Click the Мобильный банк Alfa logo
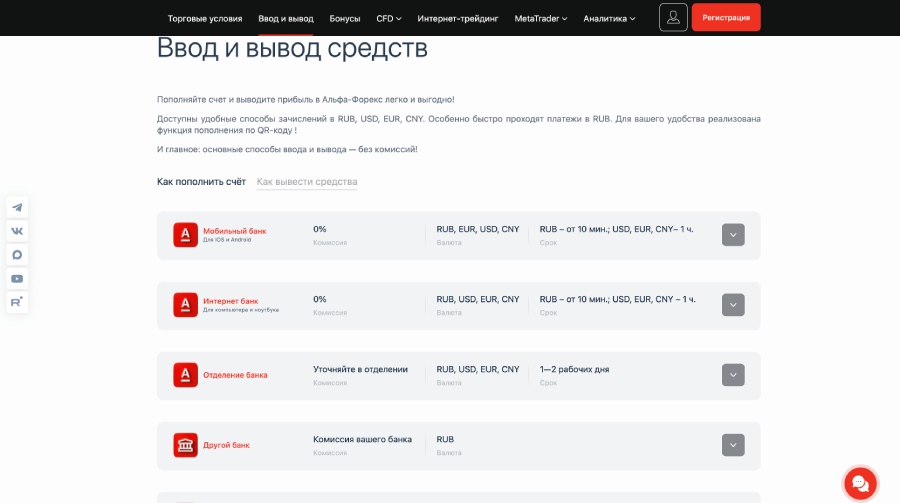Screen dimensions: 900x503 (185, 235)
